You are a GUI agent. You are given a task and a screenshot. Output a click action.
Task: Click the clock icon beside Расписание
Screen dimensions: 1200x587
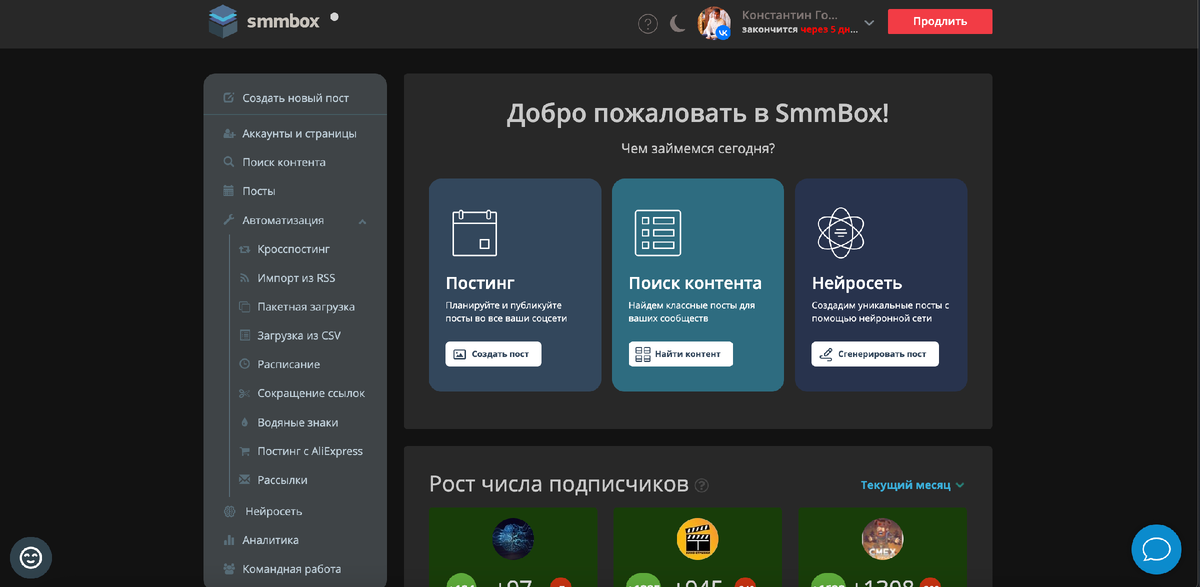tap(245, 365)
